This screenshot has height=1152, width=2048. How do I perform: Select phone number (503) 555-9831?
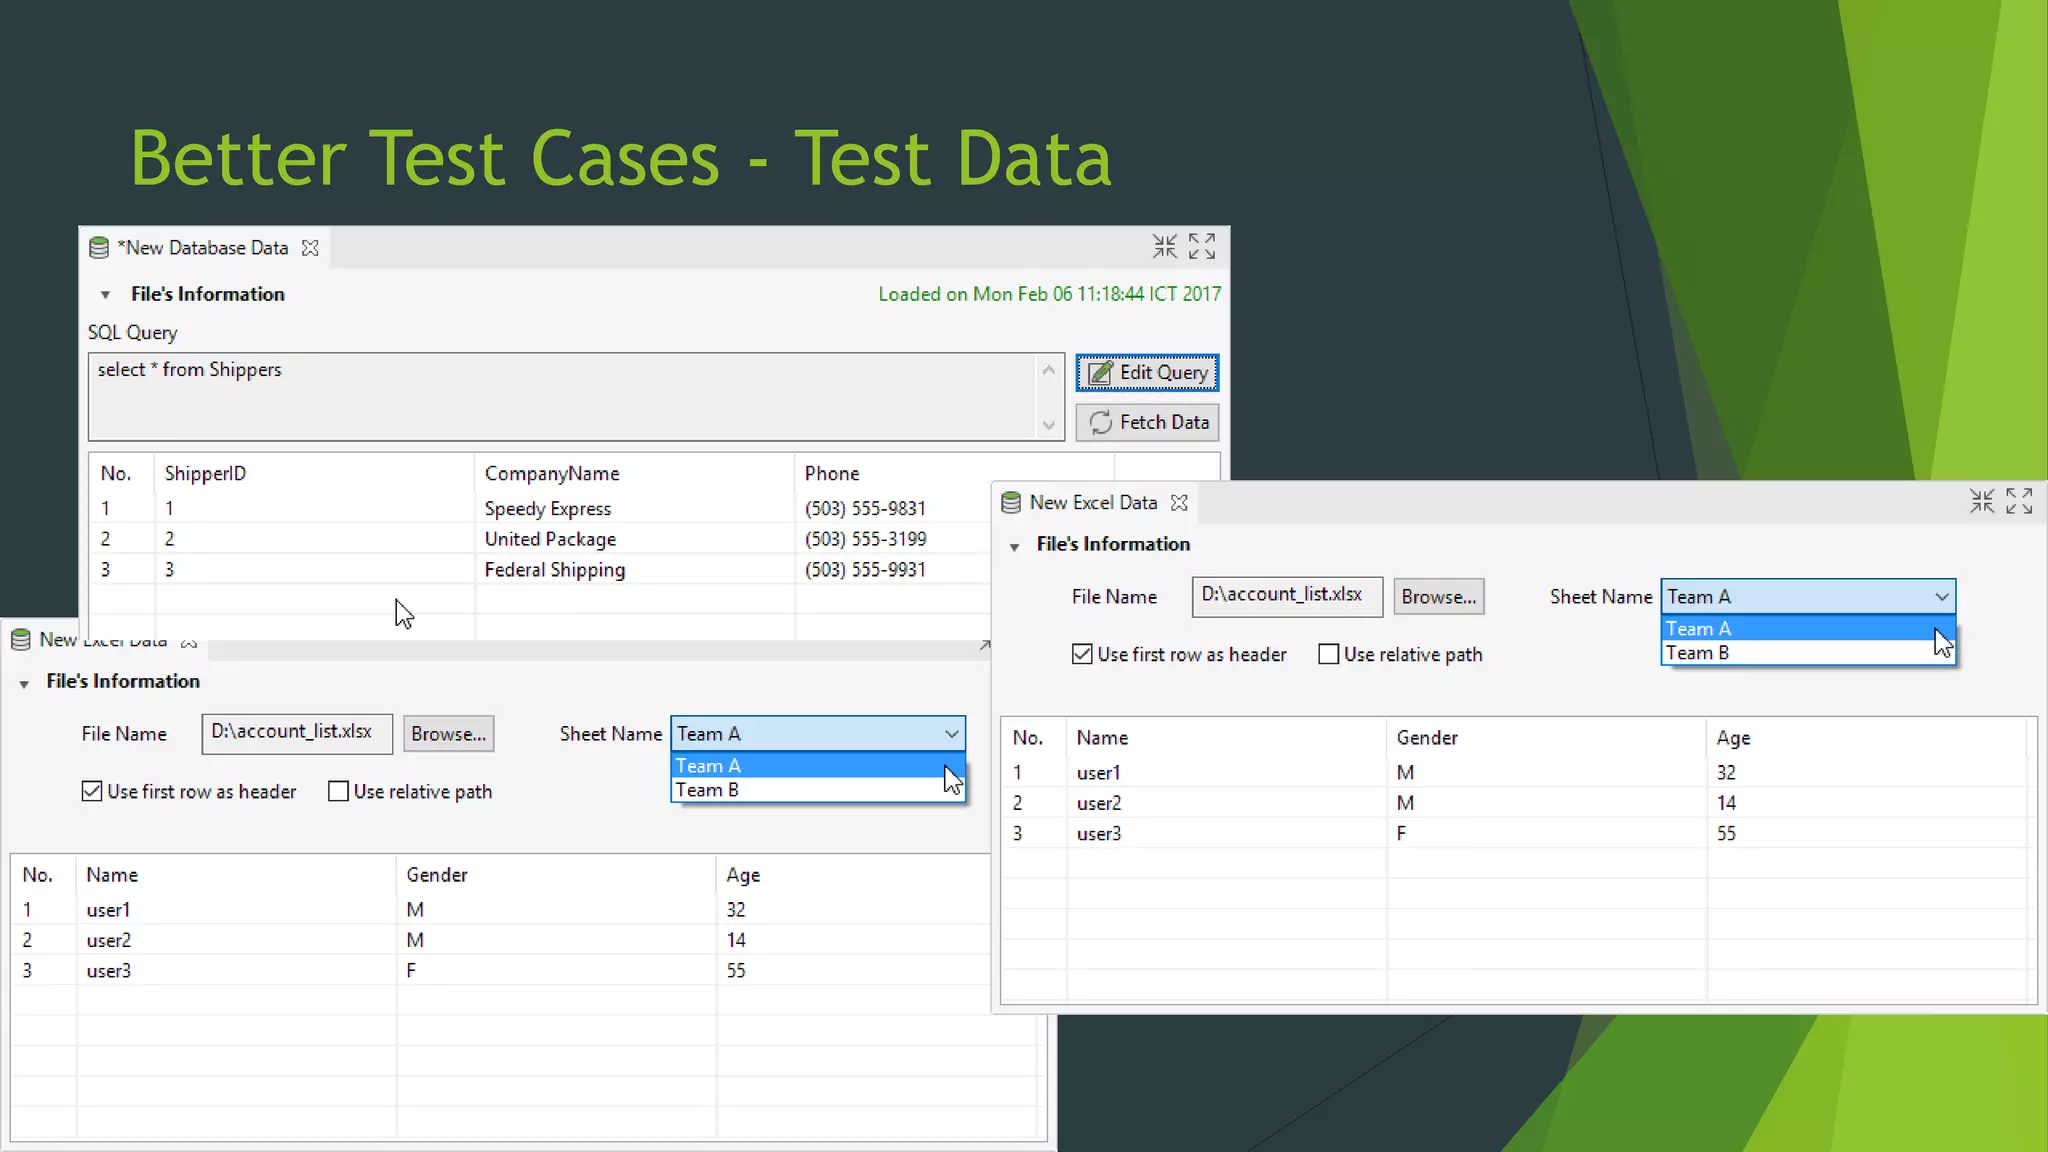point(865,508)
